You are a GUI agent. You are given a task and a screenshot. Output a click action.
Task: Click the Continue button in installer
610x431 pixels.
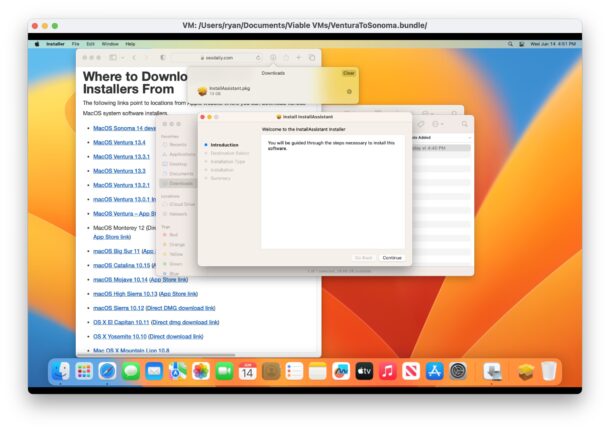[x=392, y=257]
